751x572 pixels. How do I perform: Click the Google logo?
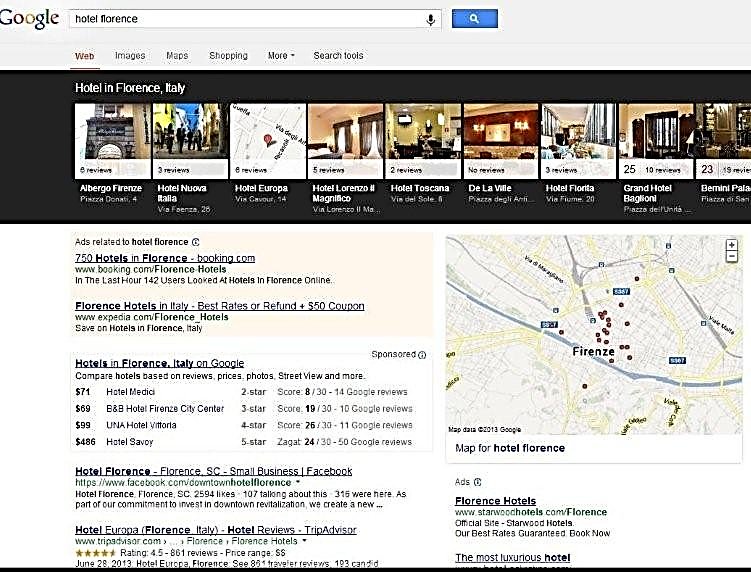point(30,18)
